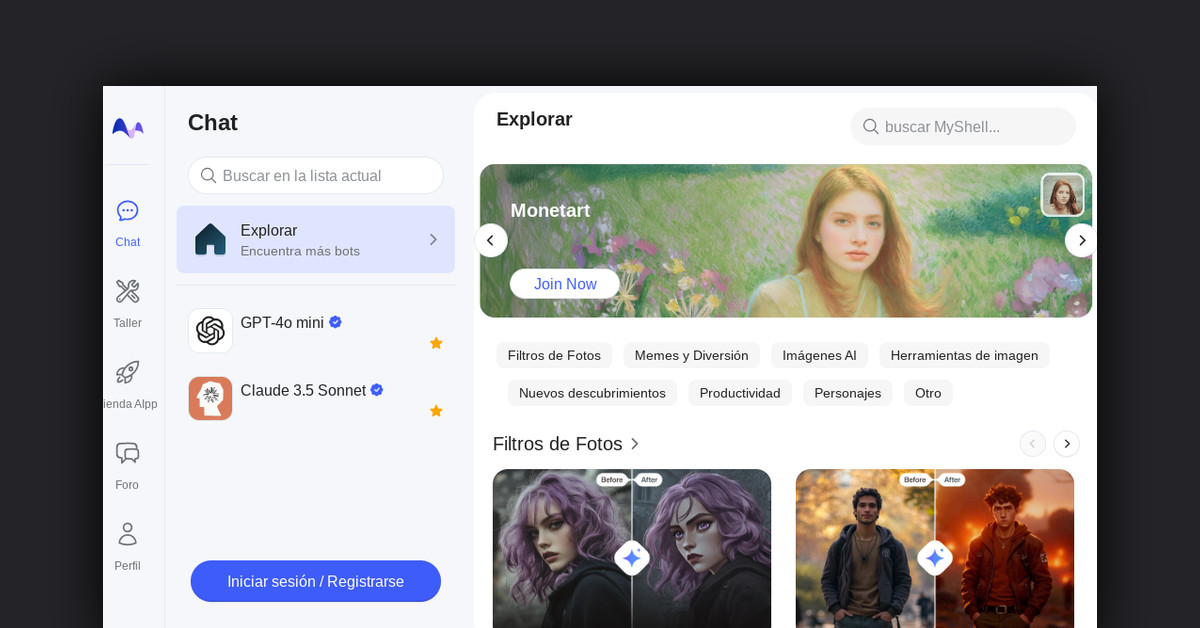
Task: Click Iniciar sesión / Registrarse
Action: [315, 581]
